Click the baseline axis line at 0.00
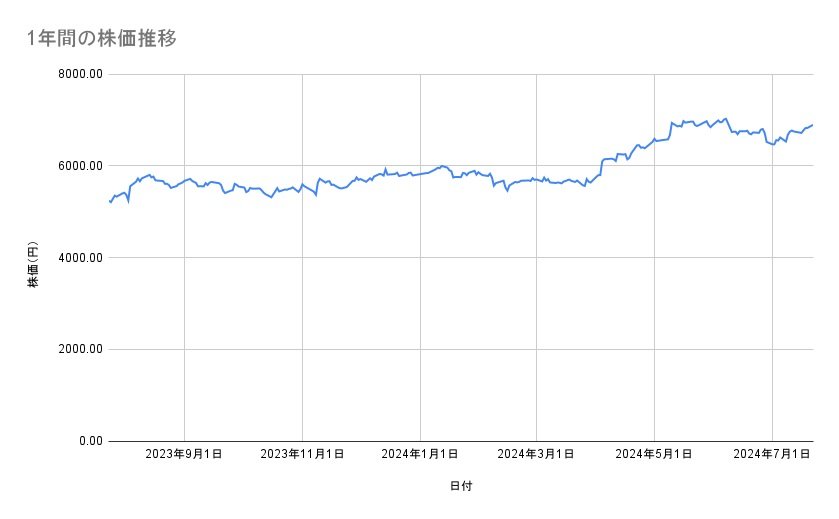The height and width of the screenshot is (519, 839). (460, 441)
